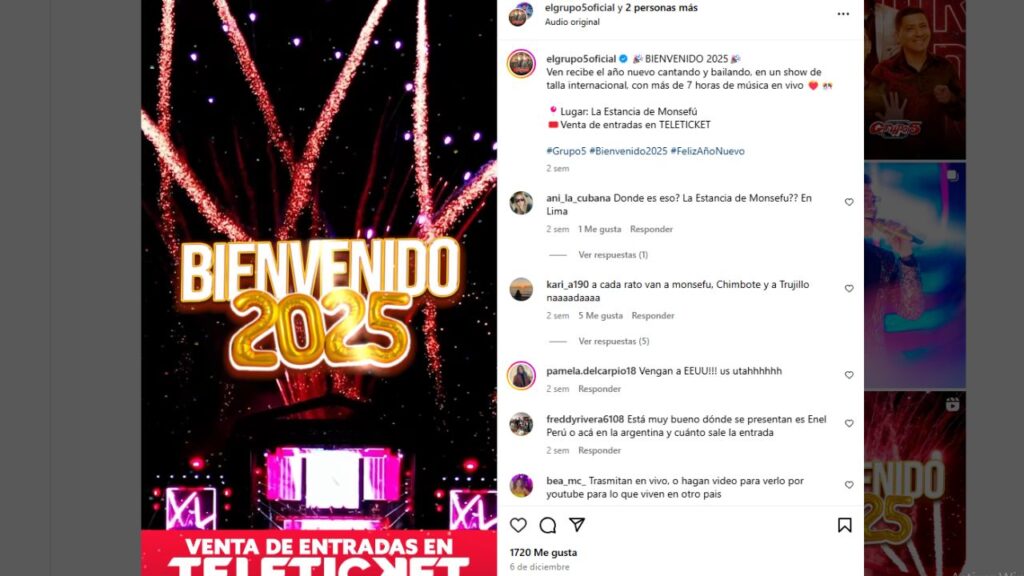The height and width of the screenshot is (576, 1024).
Task: Like the post with the heart icon
Action: 518,525
